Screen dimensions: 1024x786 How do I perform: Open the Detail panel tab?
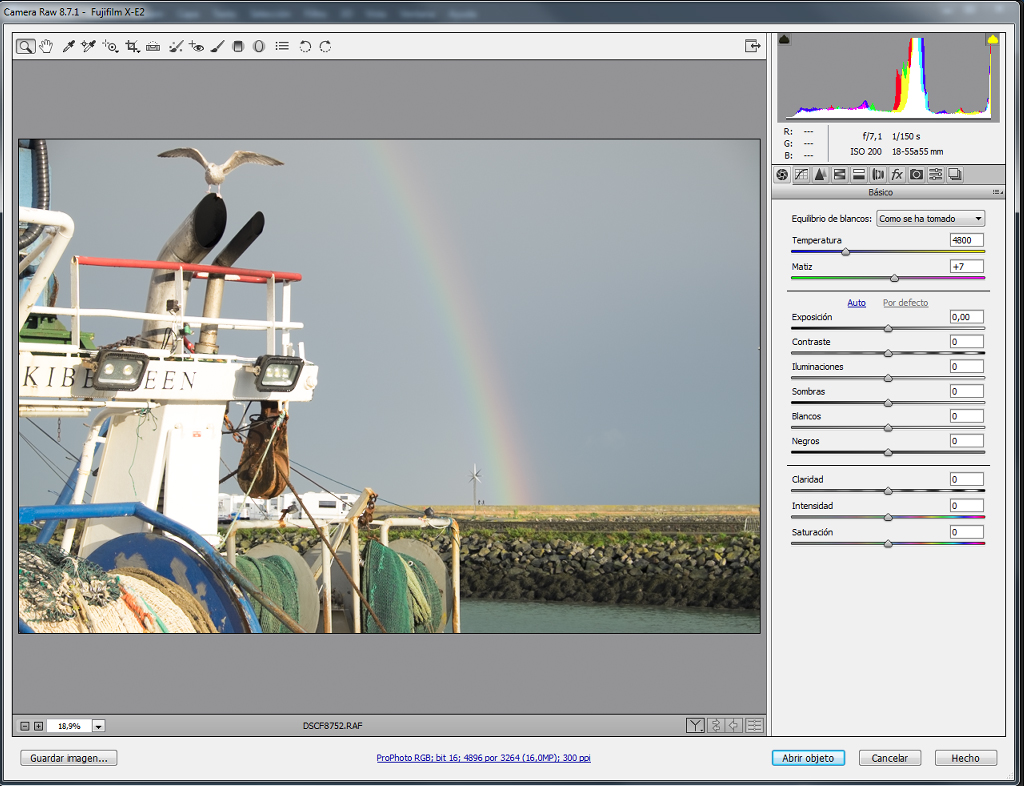tap(820, 174)
